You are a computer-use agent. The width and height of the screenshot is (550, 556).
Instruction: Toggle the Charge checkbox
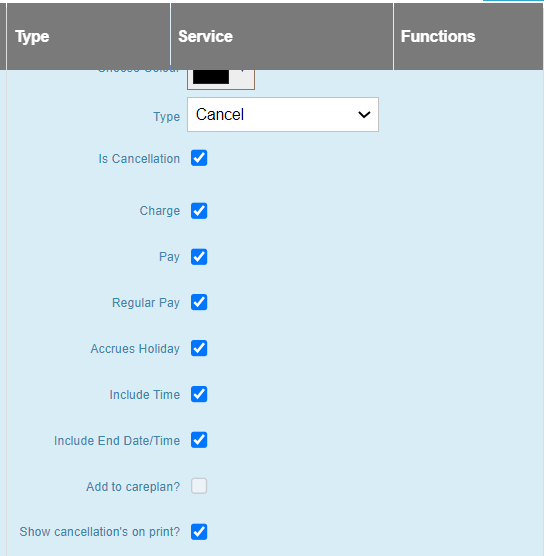(199, 211)
